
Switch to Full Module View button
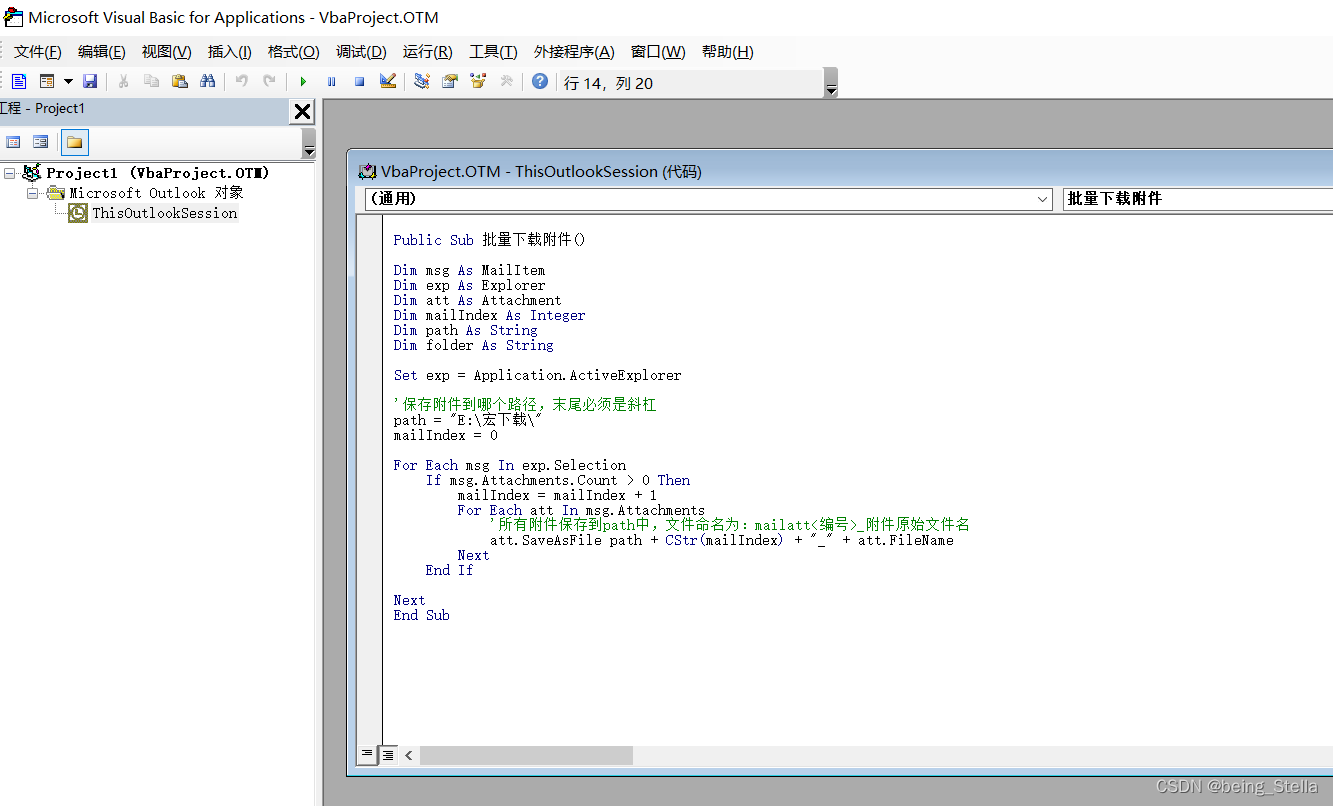point(387,755)
